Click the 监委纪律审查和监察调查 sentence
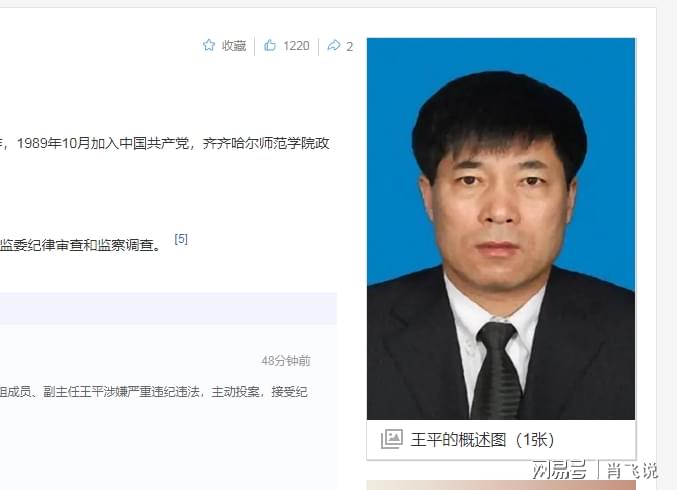The width and height of the screenshot is (677, 490). pyautogui.click(x=80, y=245)
